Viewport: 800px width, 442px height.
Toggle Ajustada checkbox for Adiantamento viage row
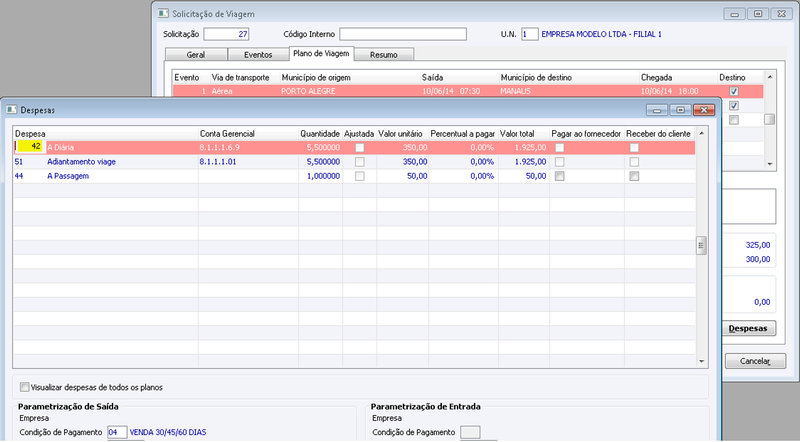[360, 162]
